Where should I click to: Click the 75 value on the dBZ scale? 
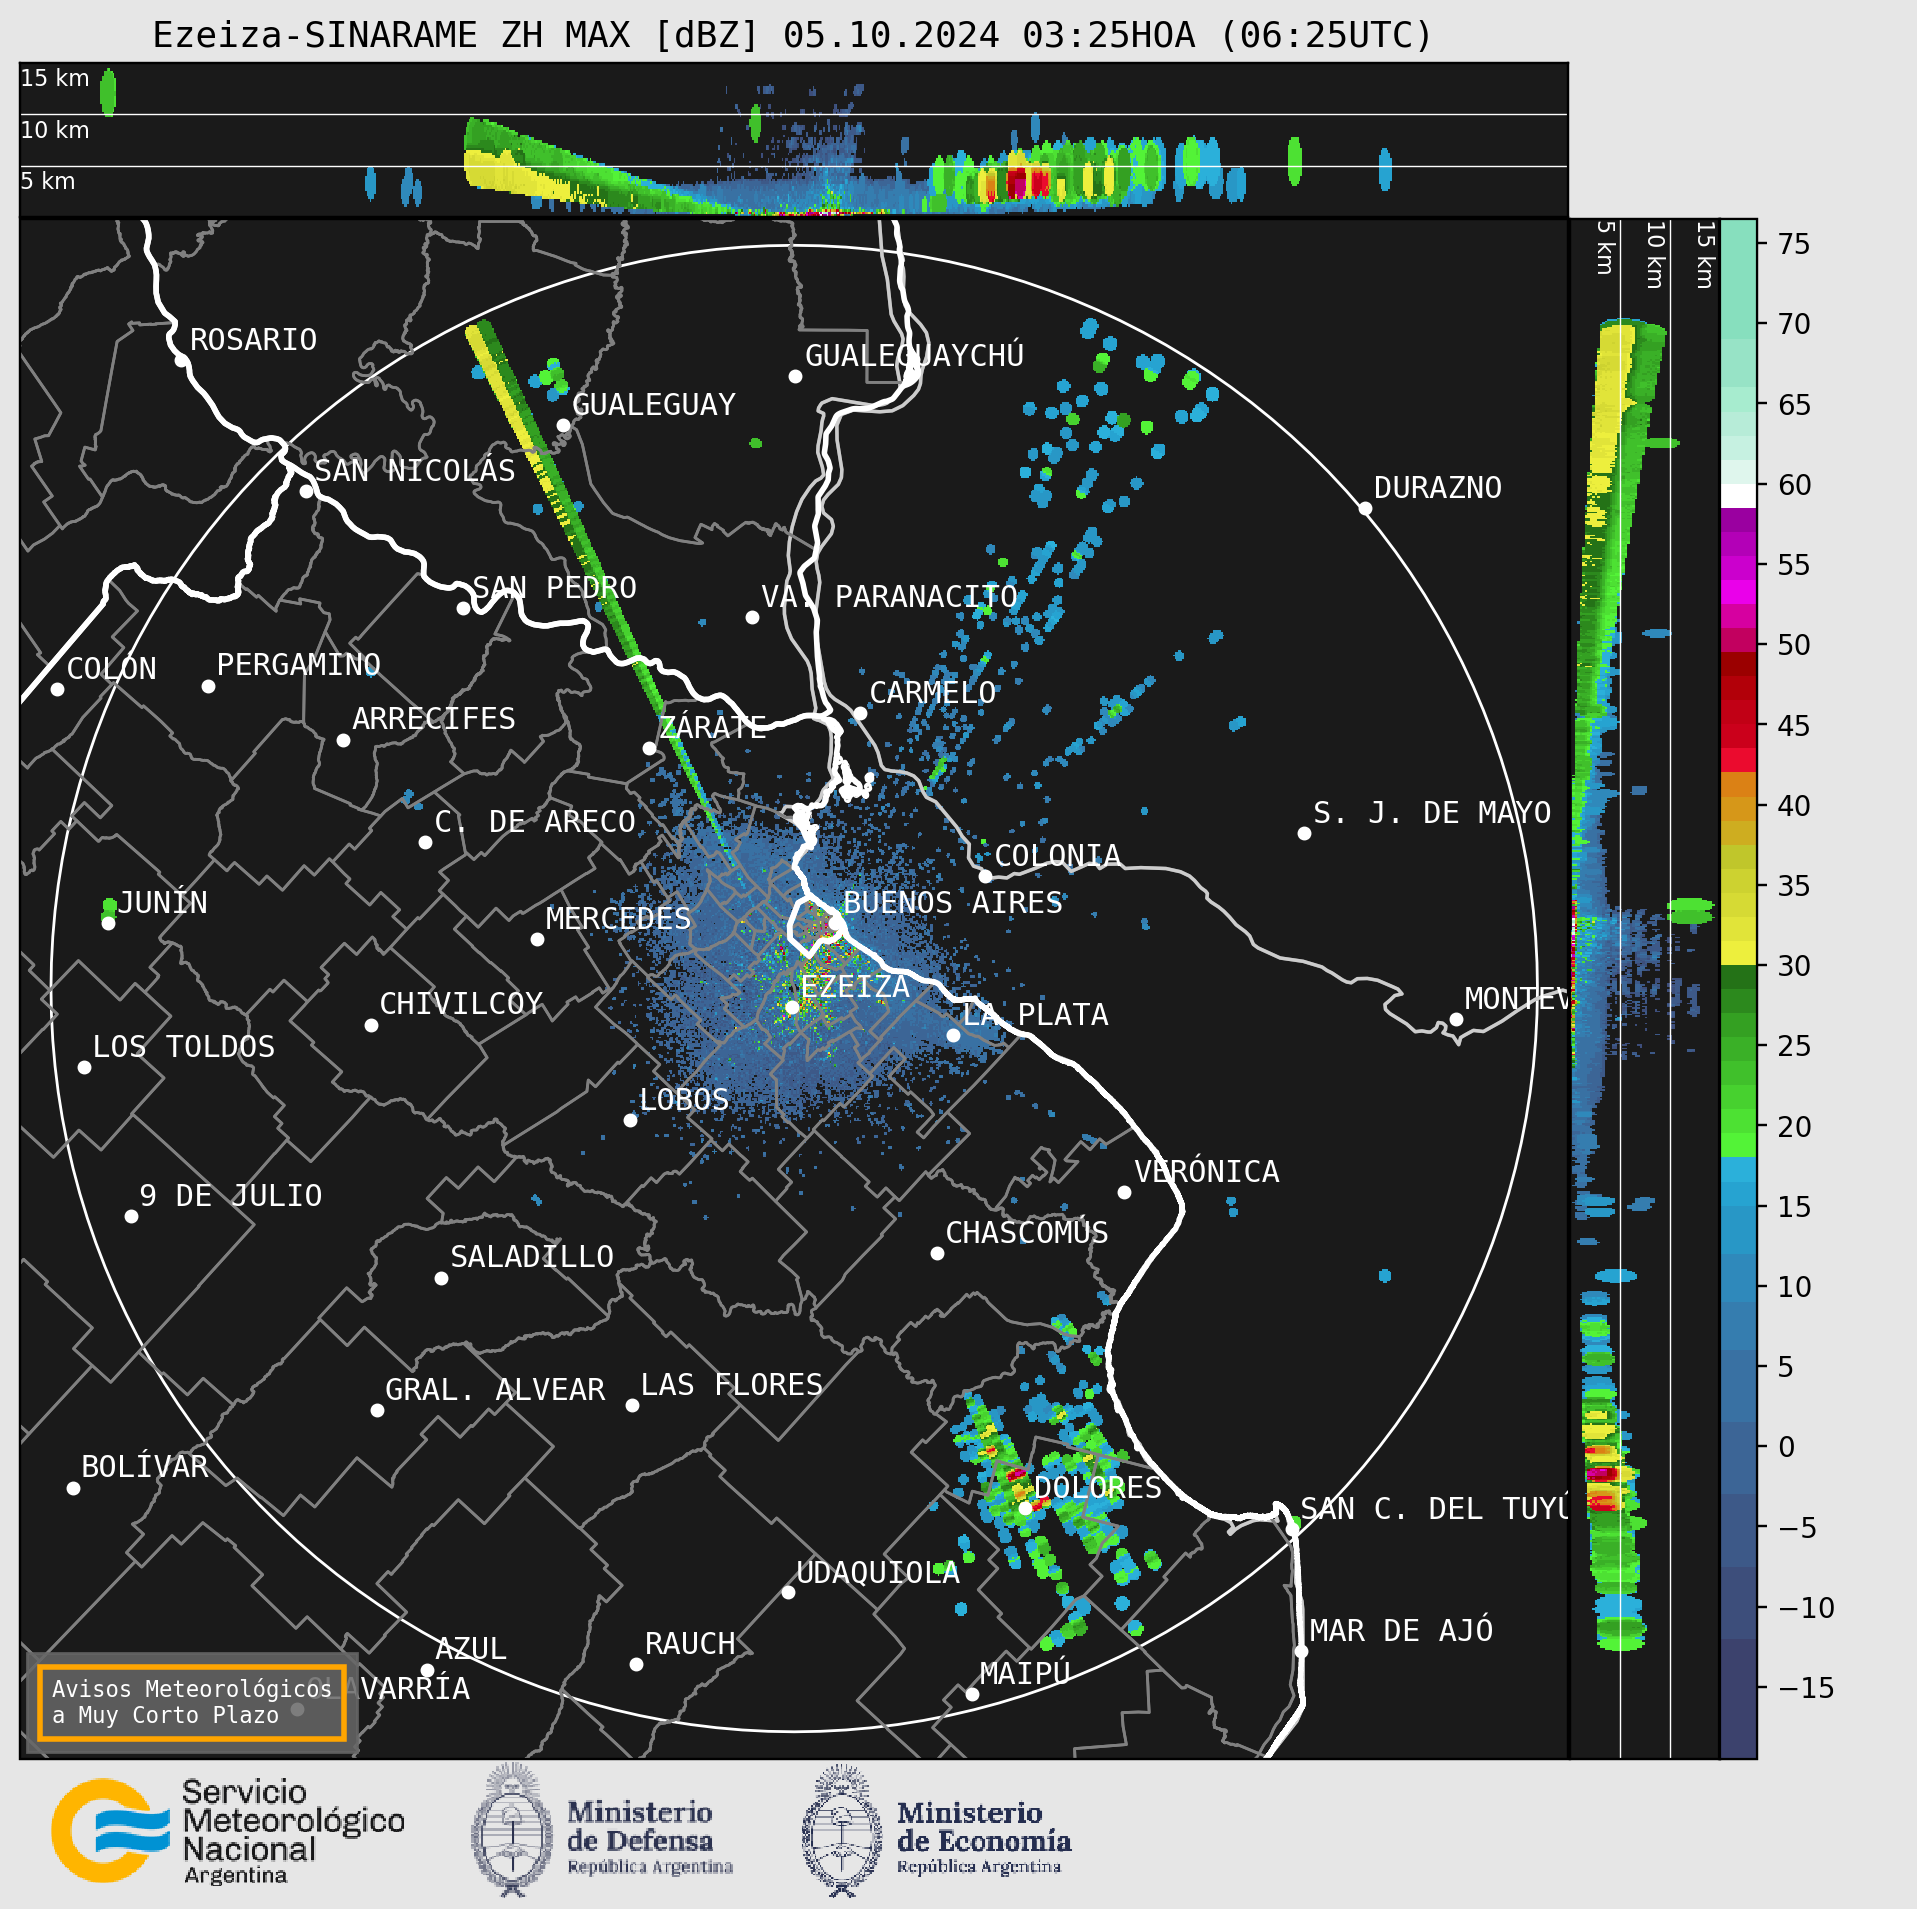[1795, 244]
